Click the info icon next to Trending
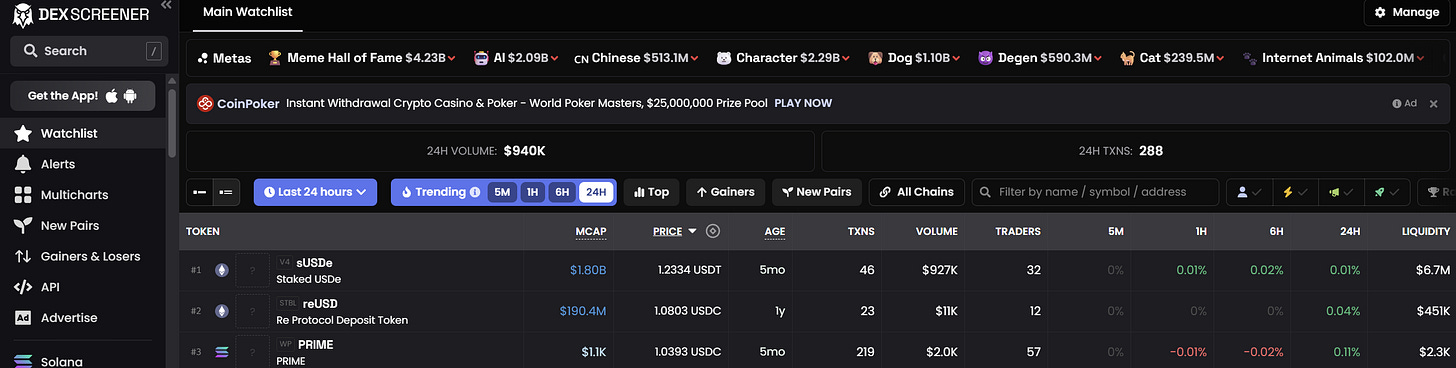1456x368 pixels. [x=474, y=192]
